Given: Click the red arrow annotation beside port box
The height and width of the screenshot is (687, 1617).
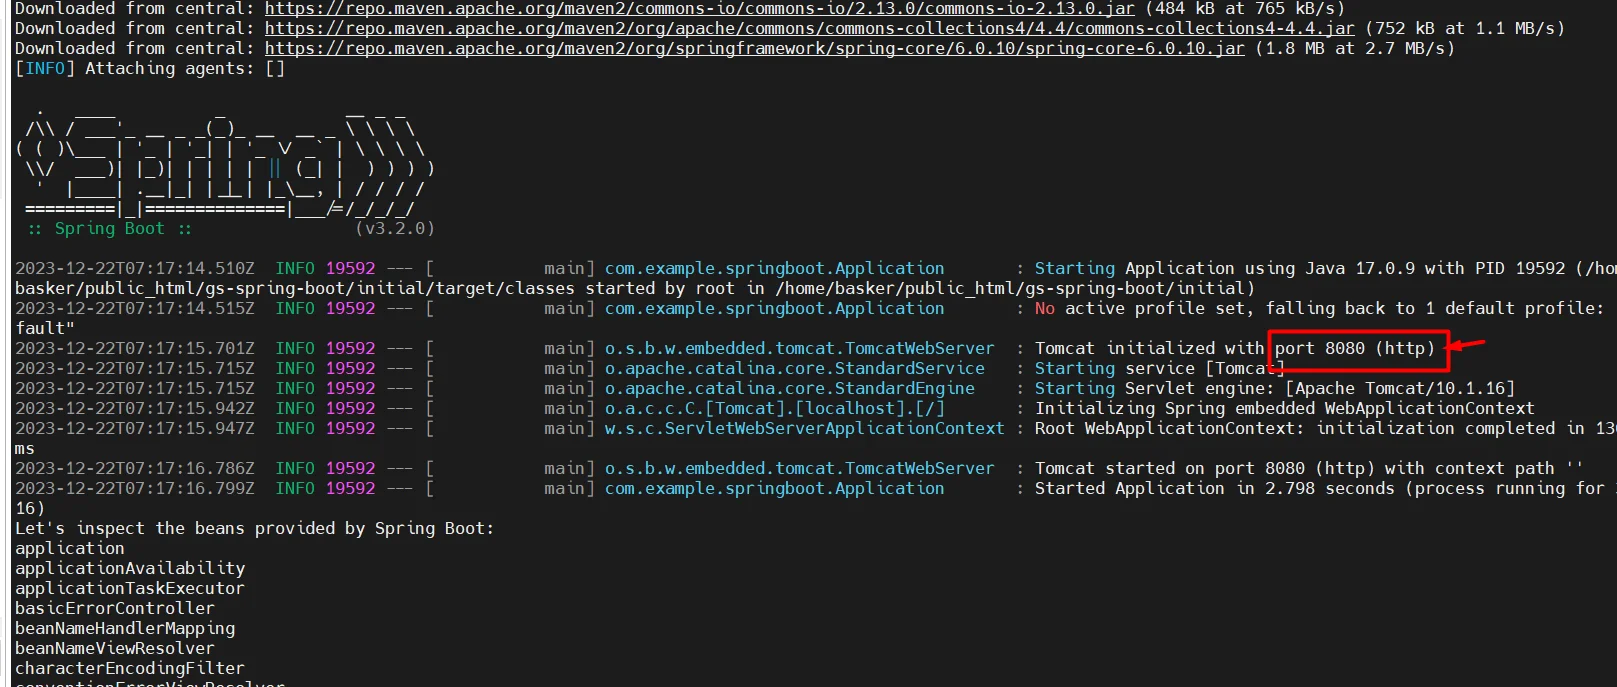Looking at the screenshot, I should click(x=1467, y=346).
